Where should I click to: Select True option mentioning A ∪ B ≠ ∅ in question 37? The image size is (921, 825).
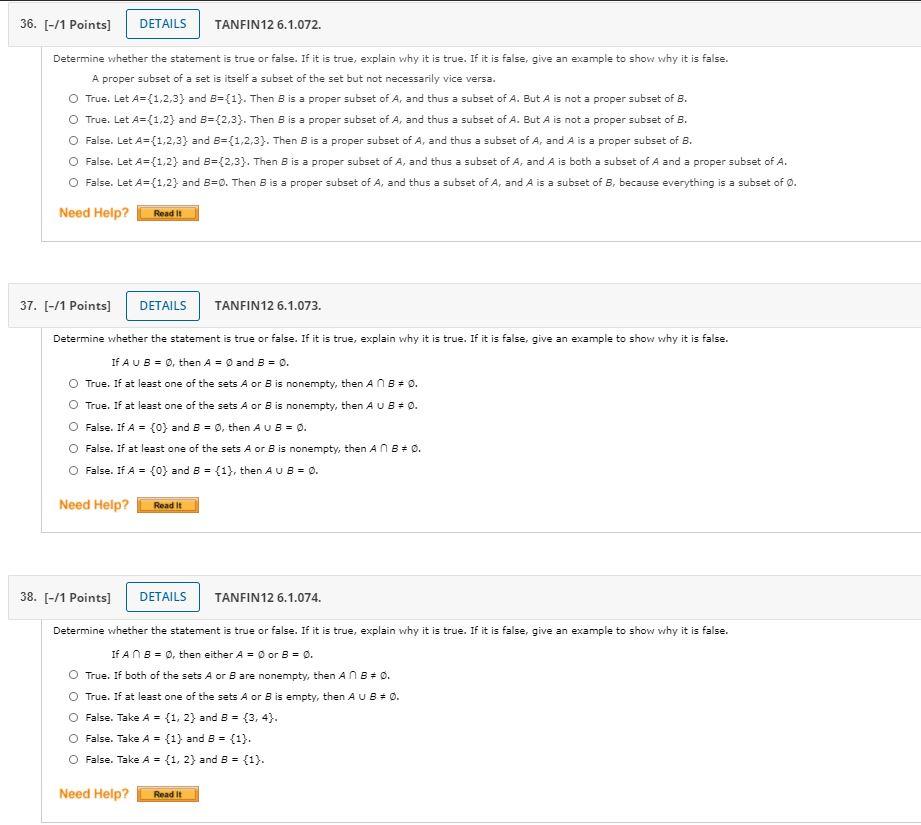coord(73,405)
